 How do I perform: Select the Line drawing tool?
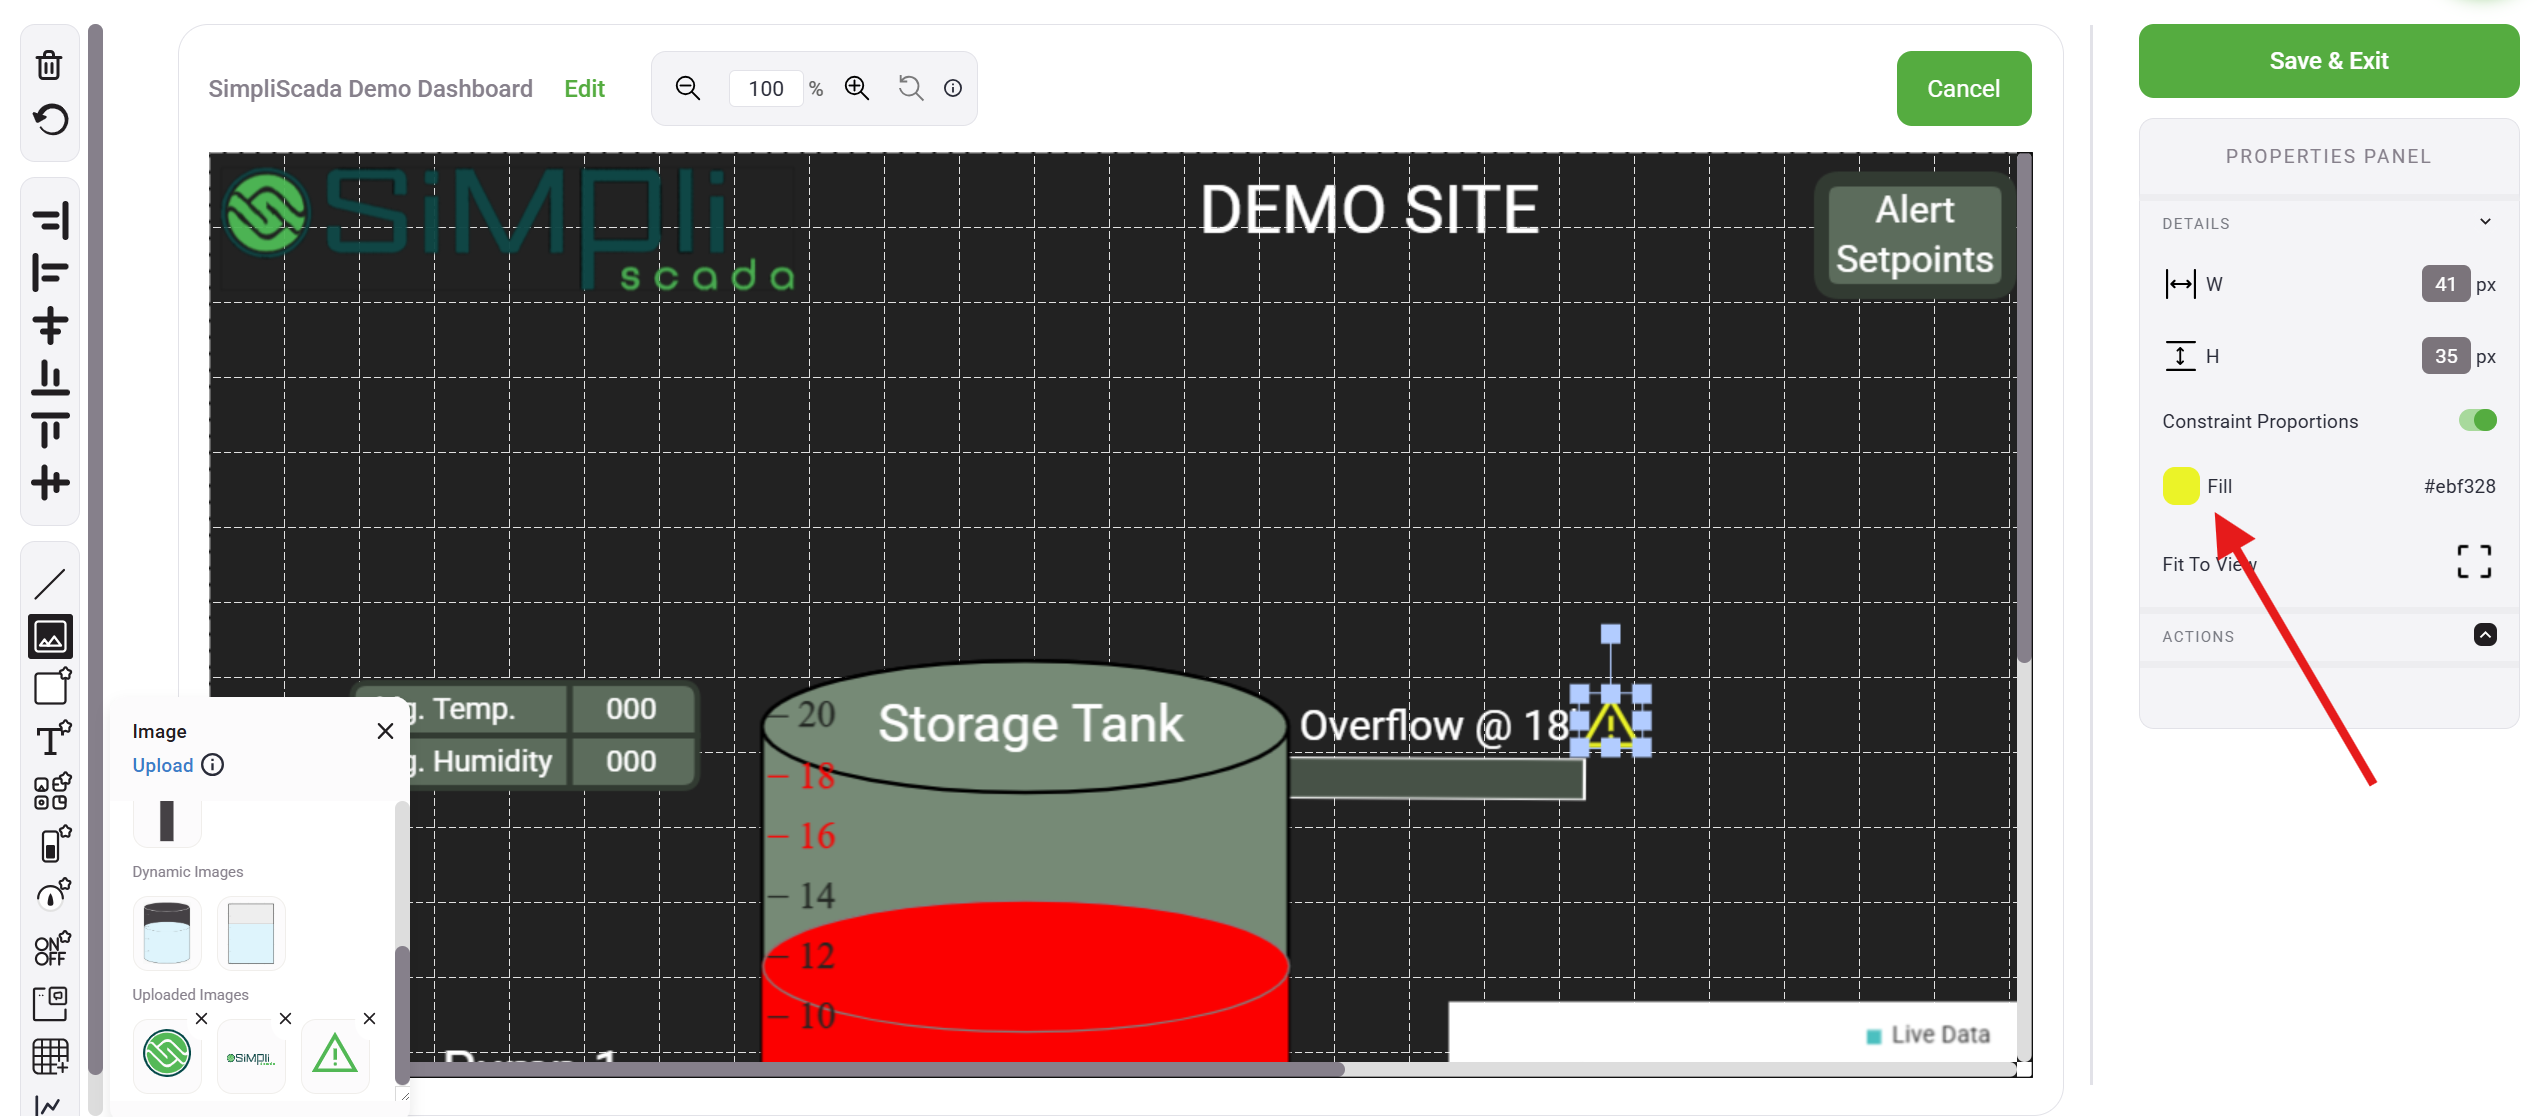50,583
